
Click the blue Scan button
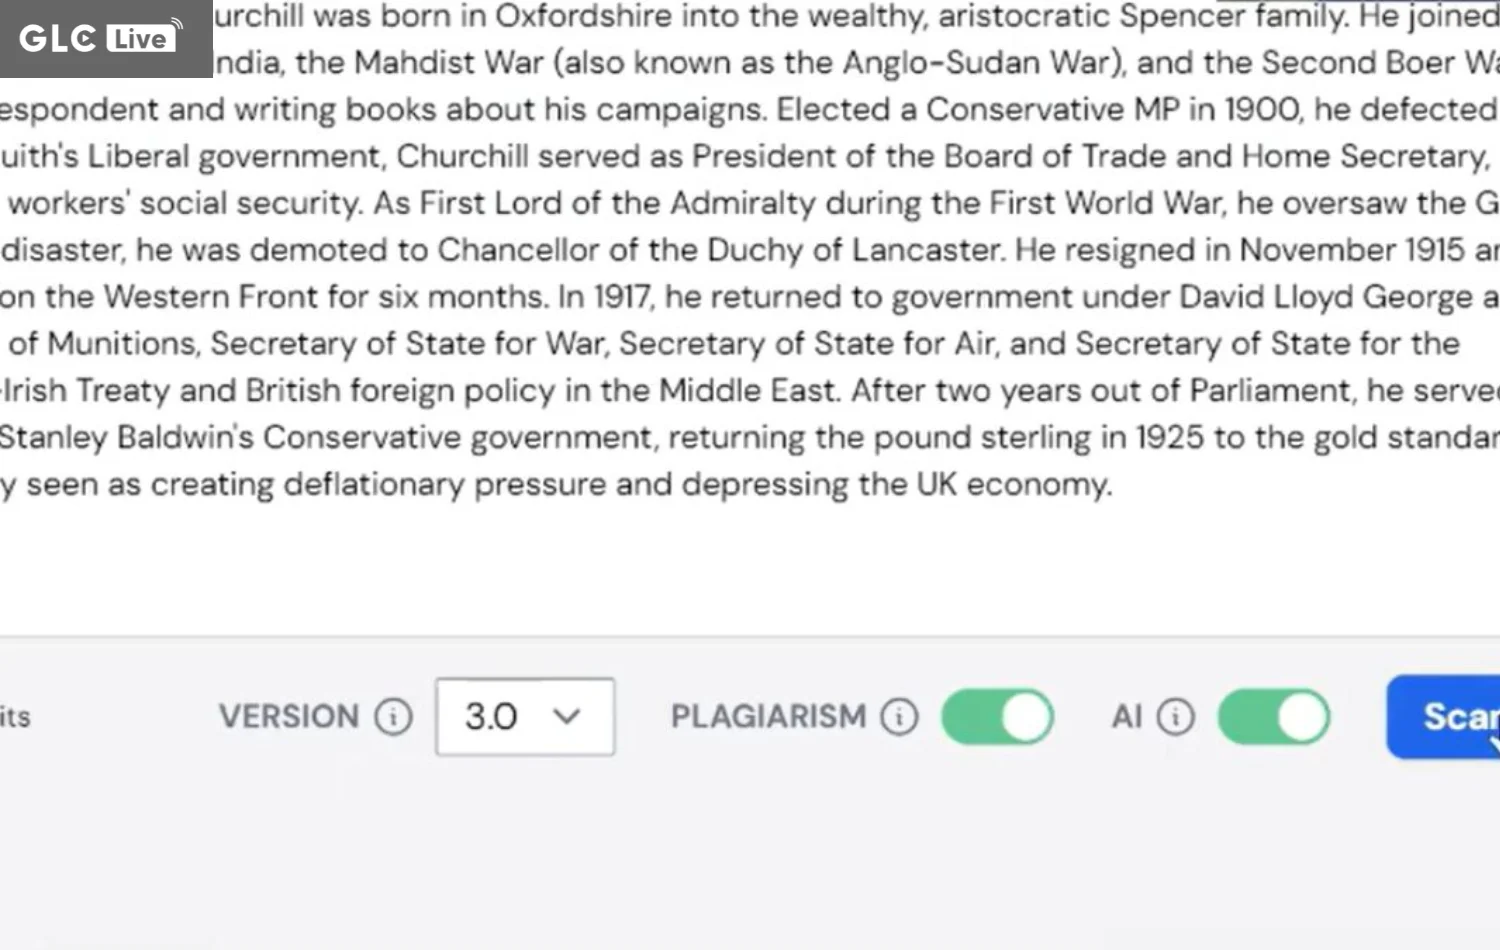pyautogui.click(x=1443, y=717)
